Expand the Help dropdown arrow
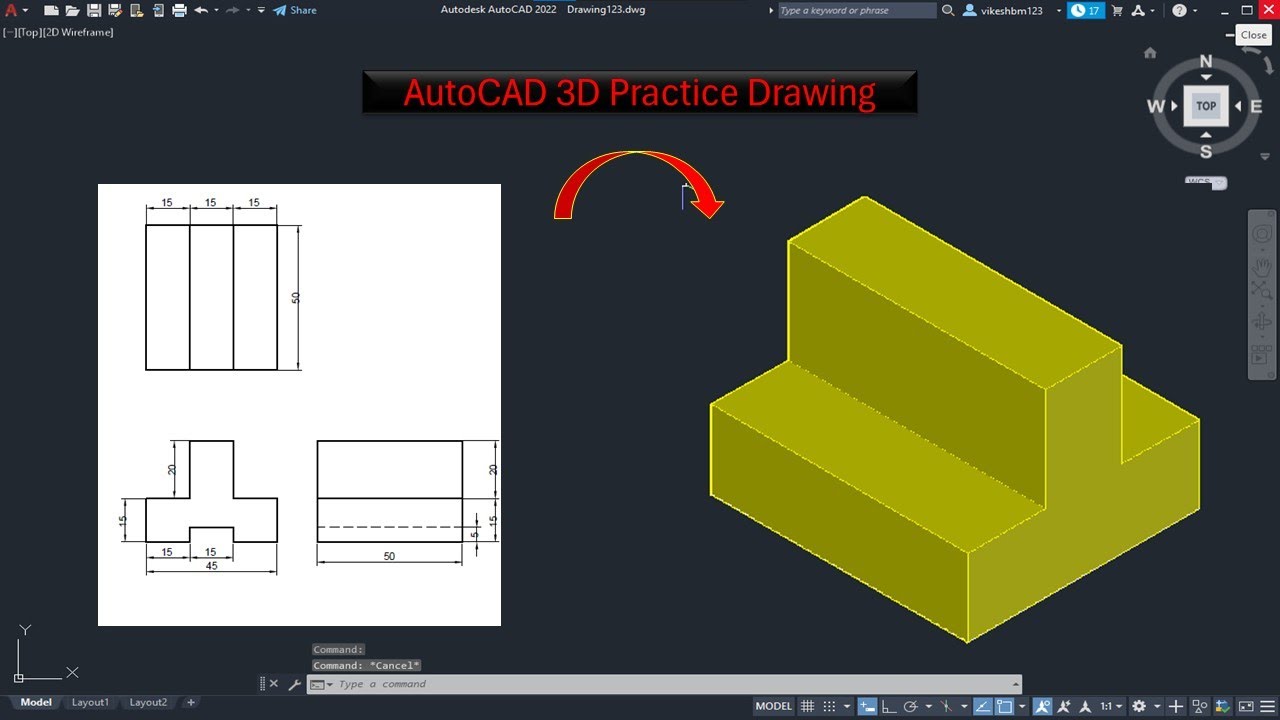Image resolution: width=1280 pixels, height=720 pixels. coord(1195,10)
